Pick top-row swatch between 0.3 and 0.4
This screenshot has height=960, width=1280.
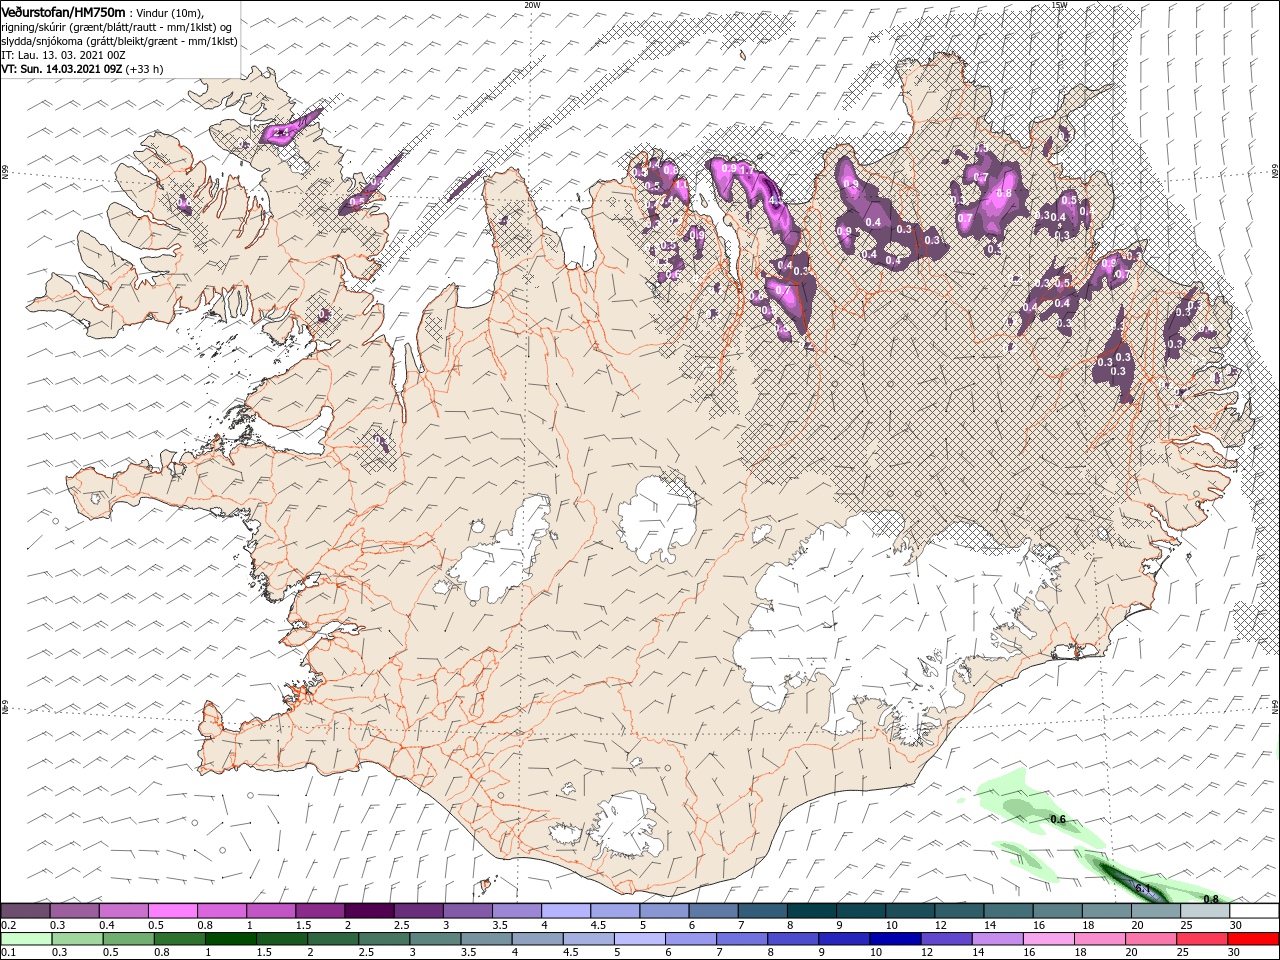tap(75, 910)
